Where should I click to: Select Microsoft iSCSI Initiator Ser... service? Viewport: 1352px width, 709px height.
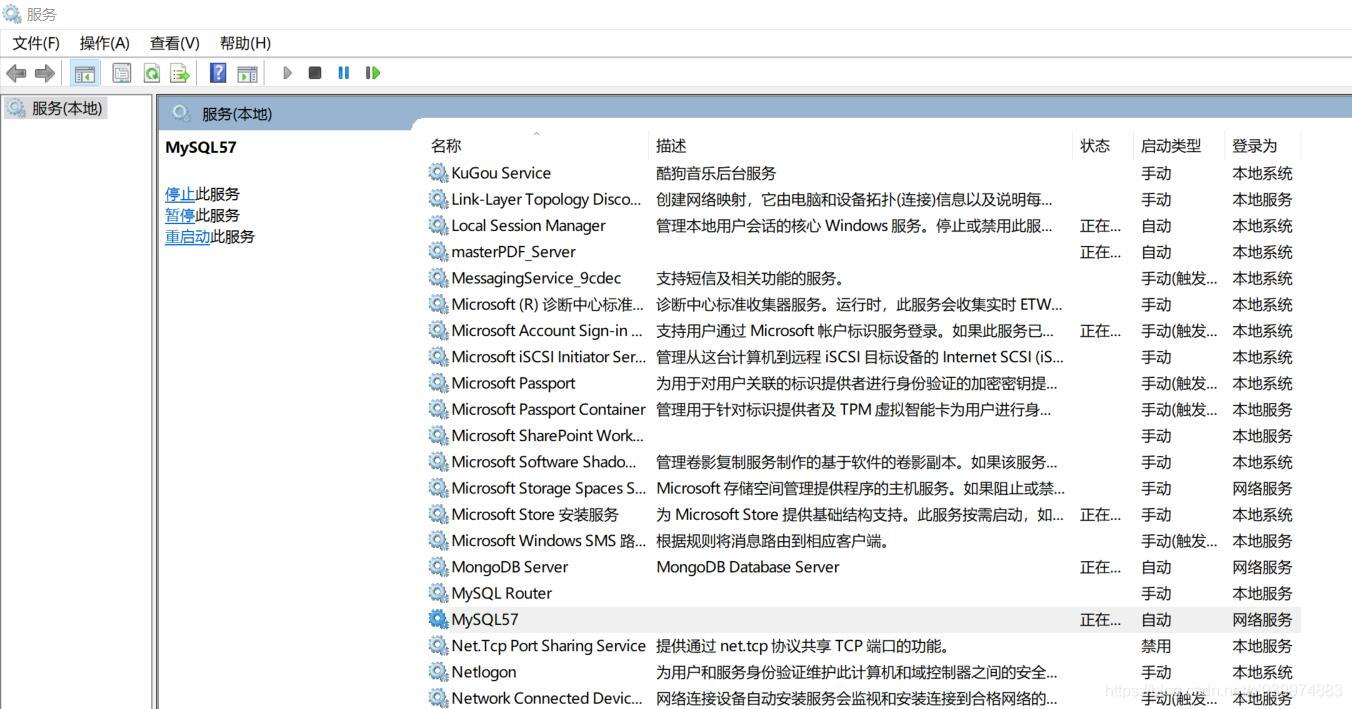pos(549,357)
